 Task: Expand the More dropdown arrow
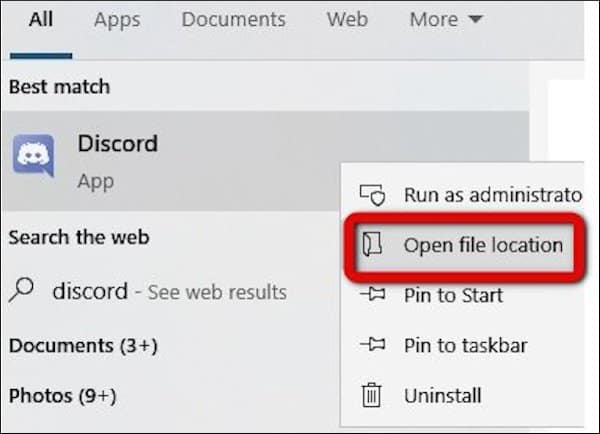(475, 19)
